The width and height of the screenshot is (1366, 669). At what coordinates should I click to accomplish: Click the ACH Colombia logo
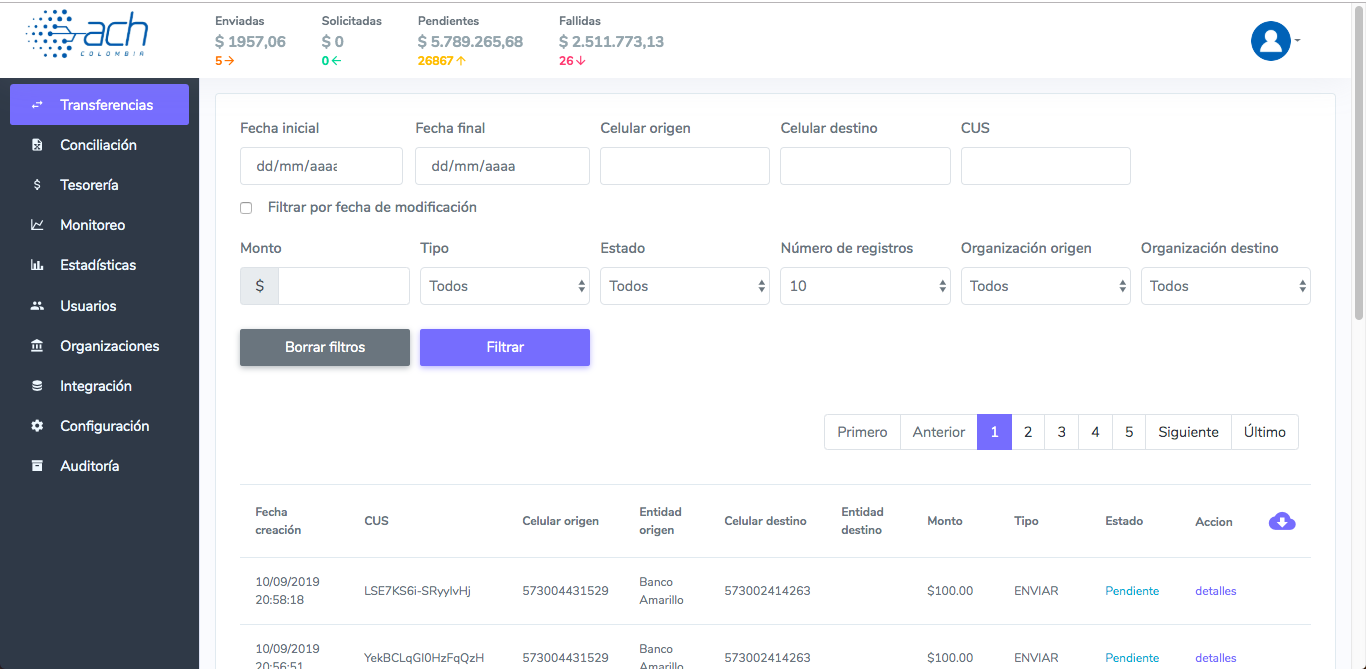(x=86, y=35)
